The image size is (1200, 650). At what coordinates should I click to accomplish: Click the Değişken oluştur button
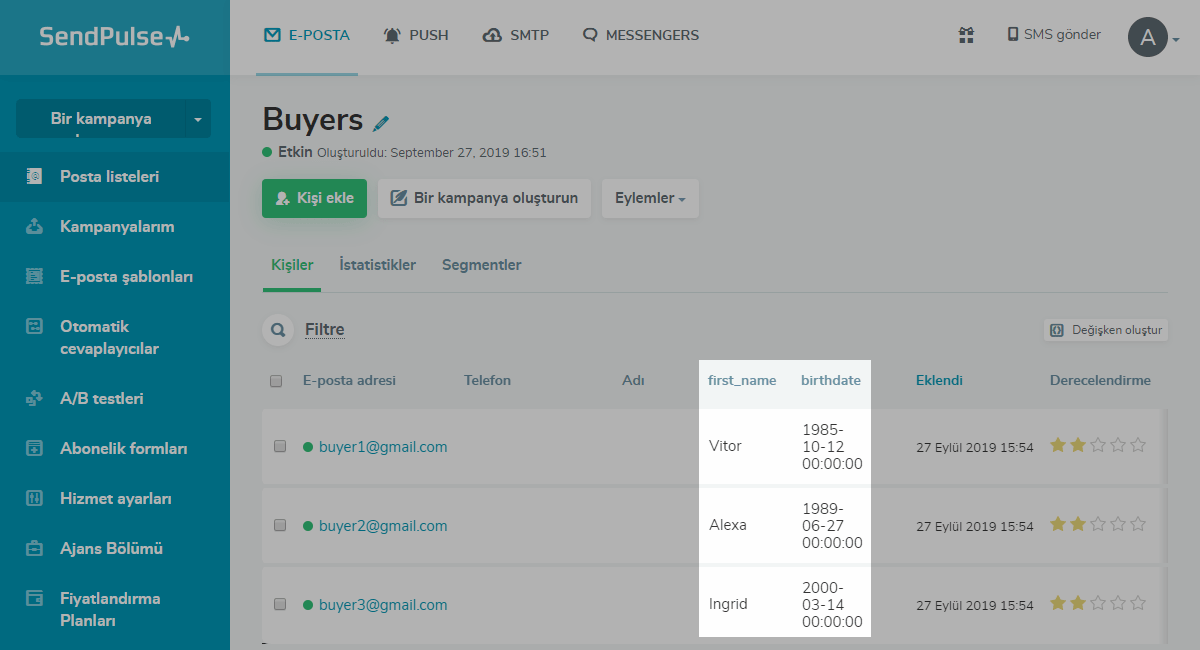[x=1105, y=330]
